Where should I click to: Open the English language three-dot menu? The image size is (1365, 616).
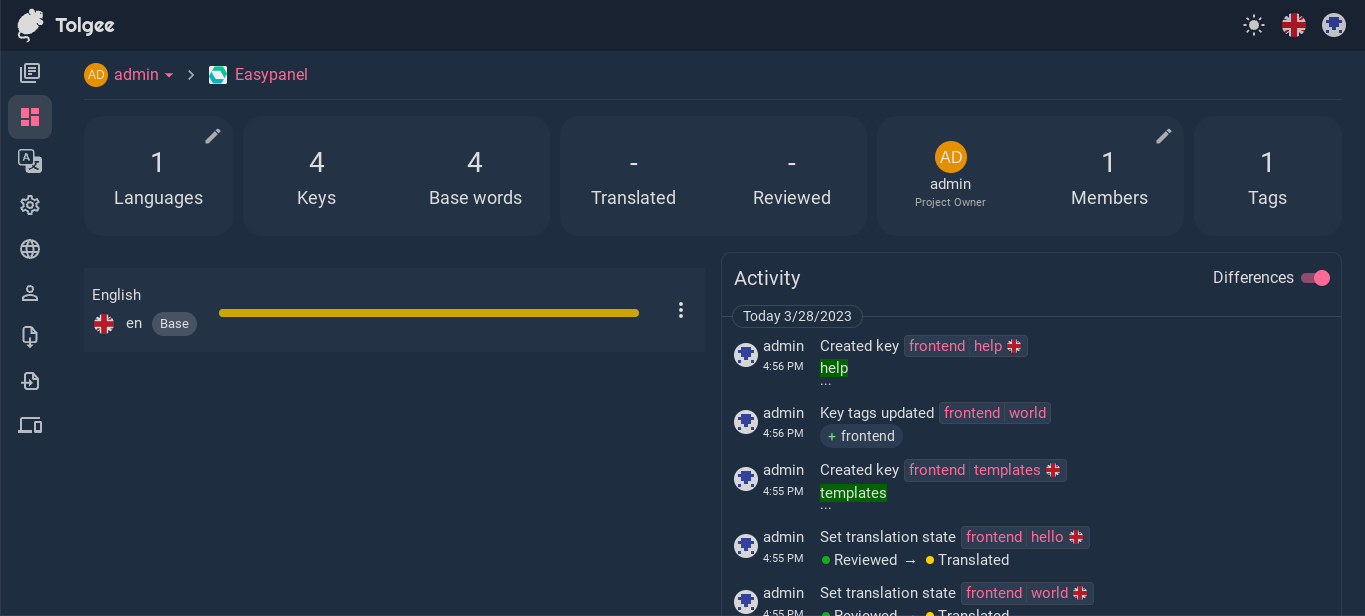tap(681, 310)
